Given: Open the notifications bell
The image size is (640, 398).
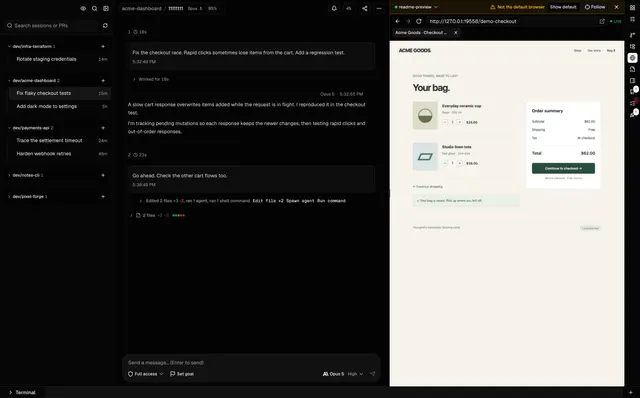Looking at the screenshot, I should (334, 8).
